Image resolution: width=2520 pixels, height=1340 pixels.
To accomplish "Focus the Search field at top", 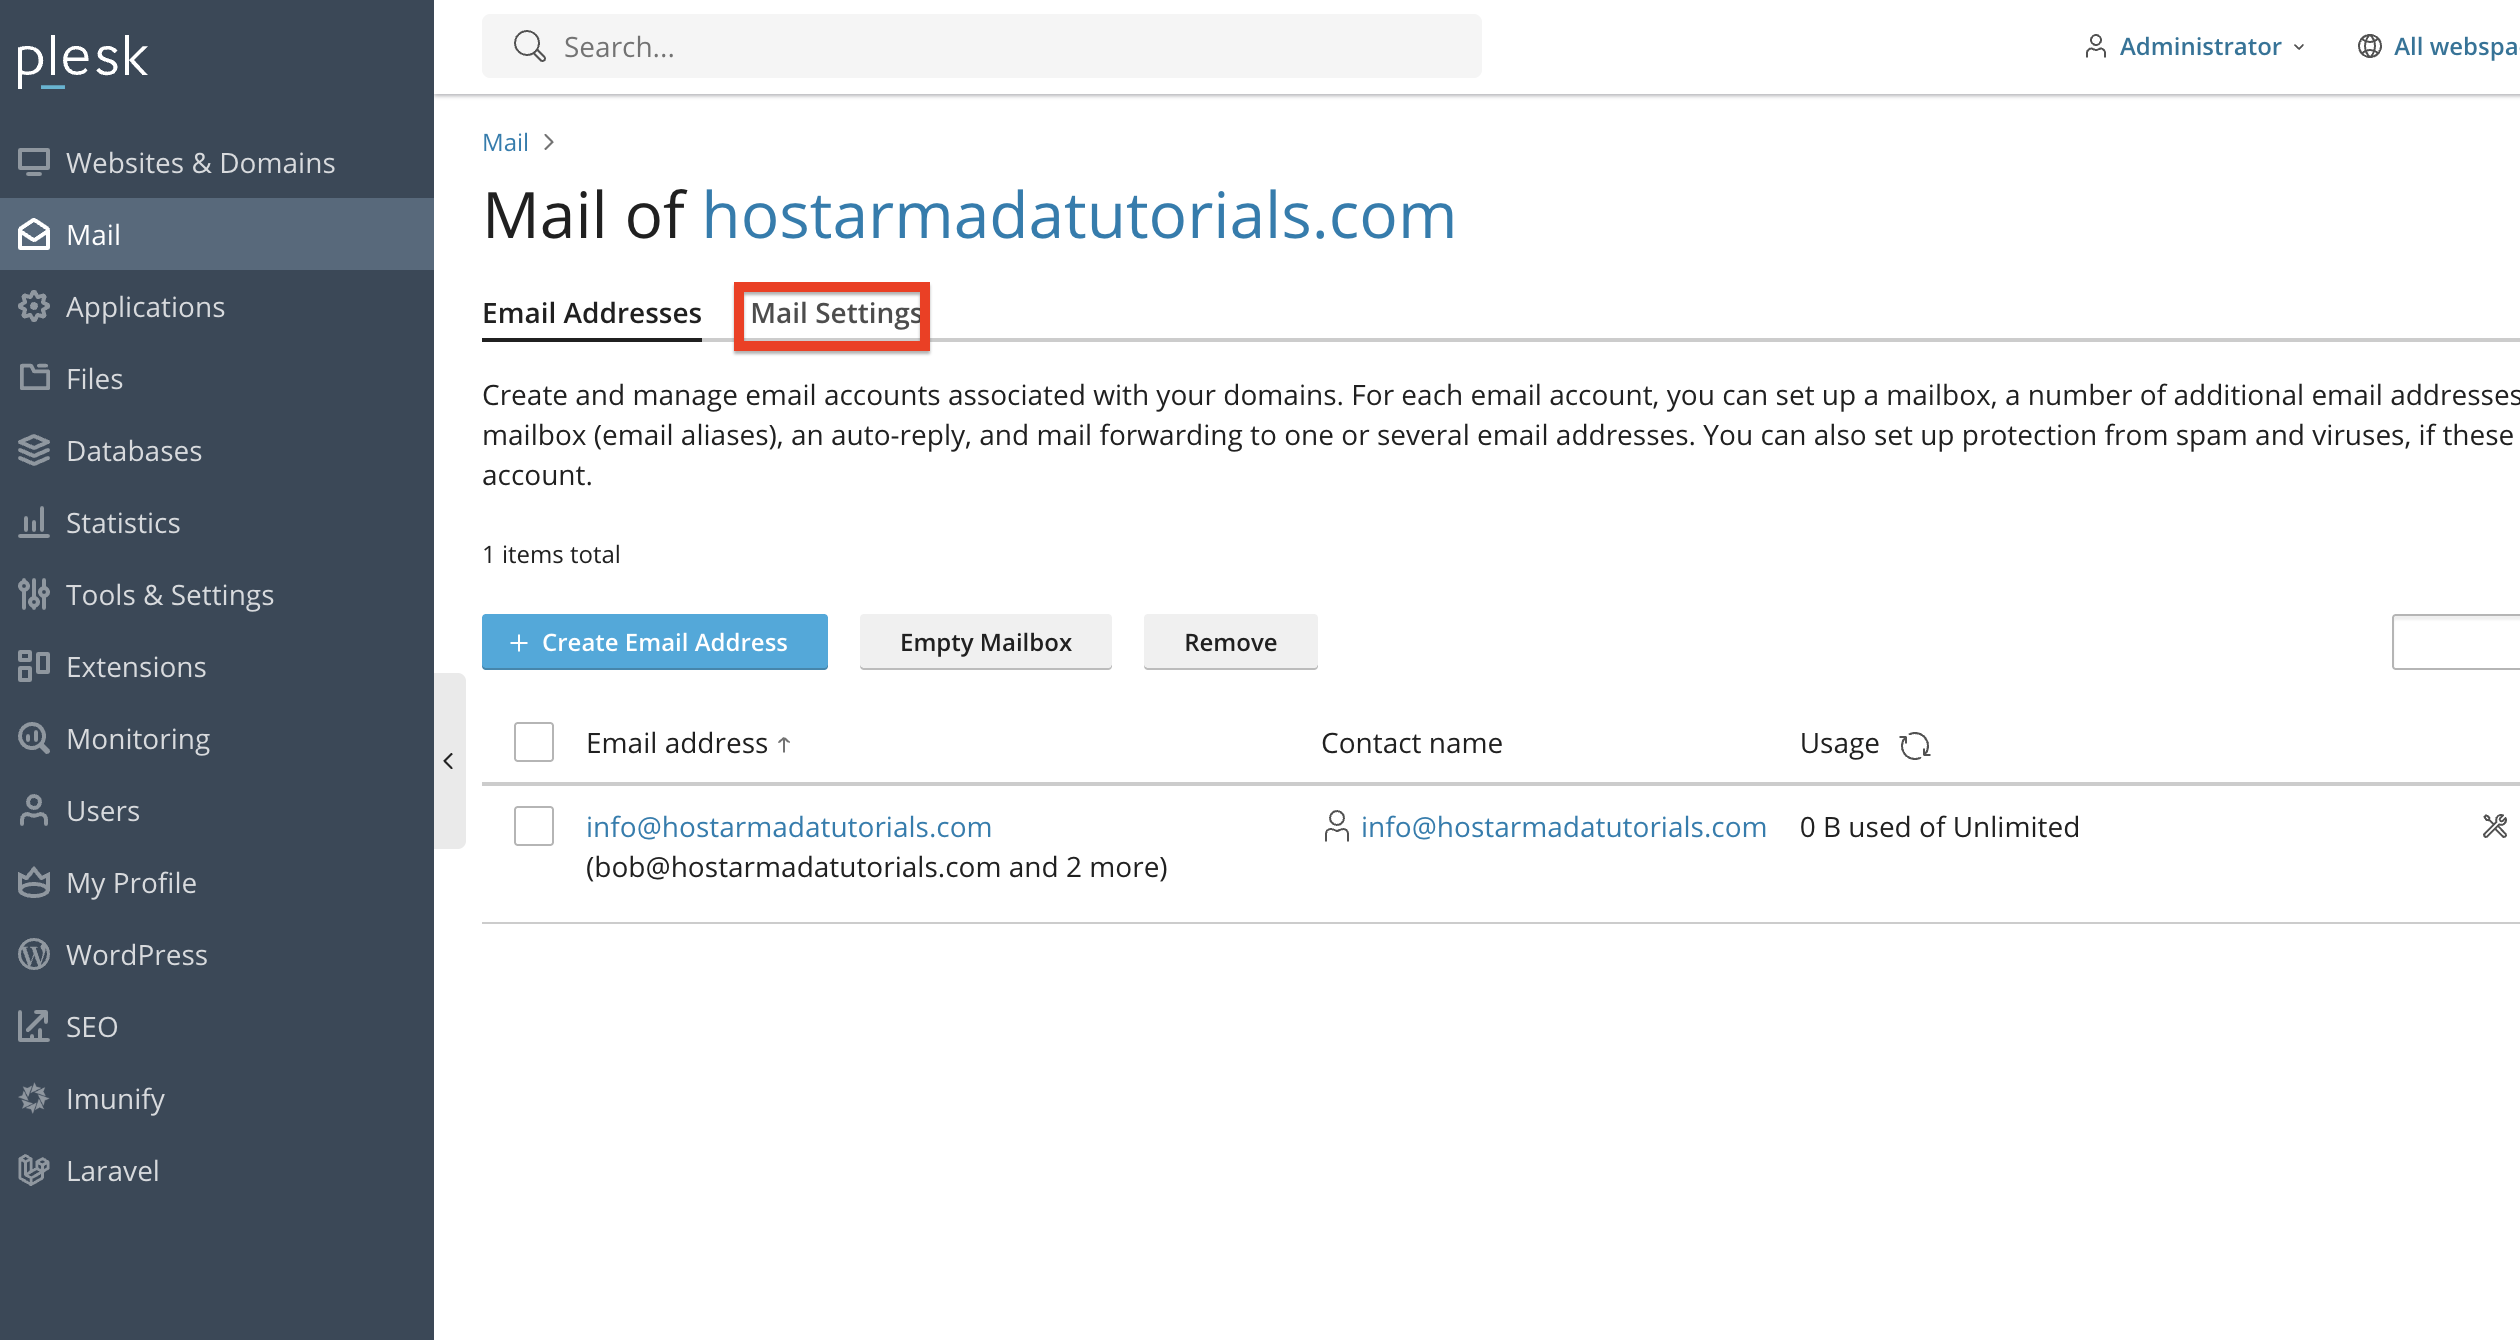I will point(982,46).
